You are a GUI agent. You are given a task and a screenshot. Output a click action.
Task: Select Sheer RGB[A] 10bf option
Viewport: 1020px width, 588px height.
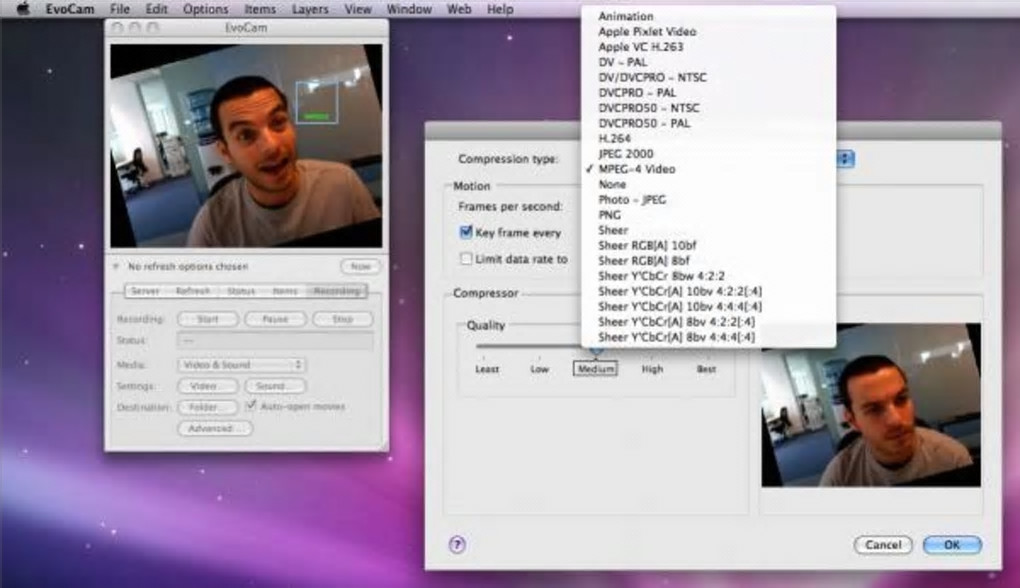pyautogui.click(x=708, y=245)
